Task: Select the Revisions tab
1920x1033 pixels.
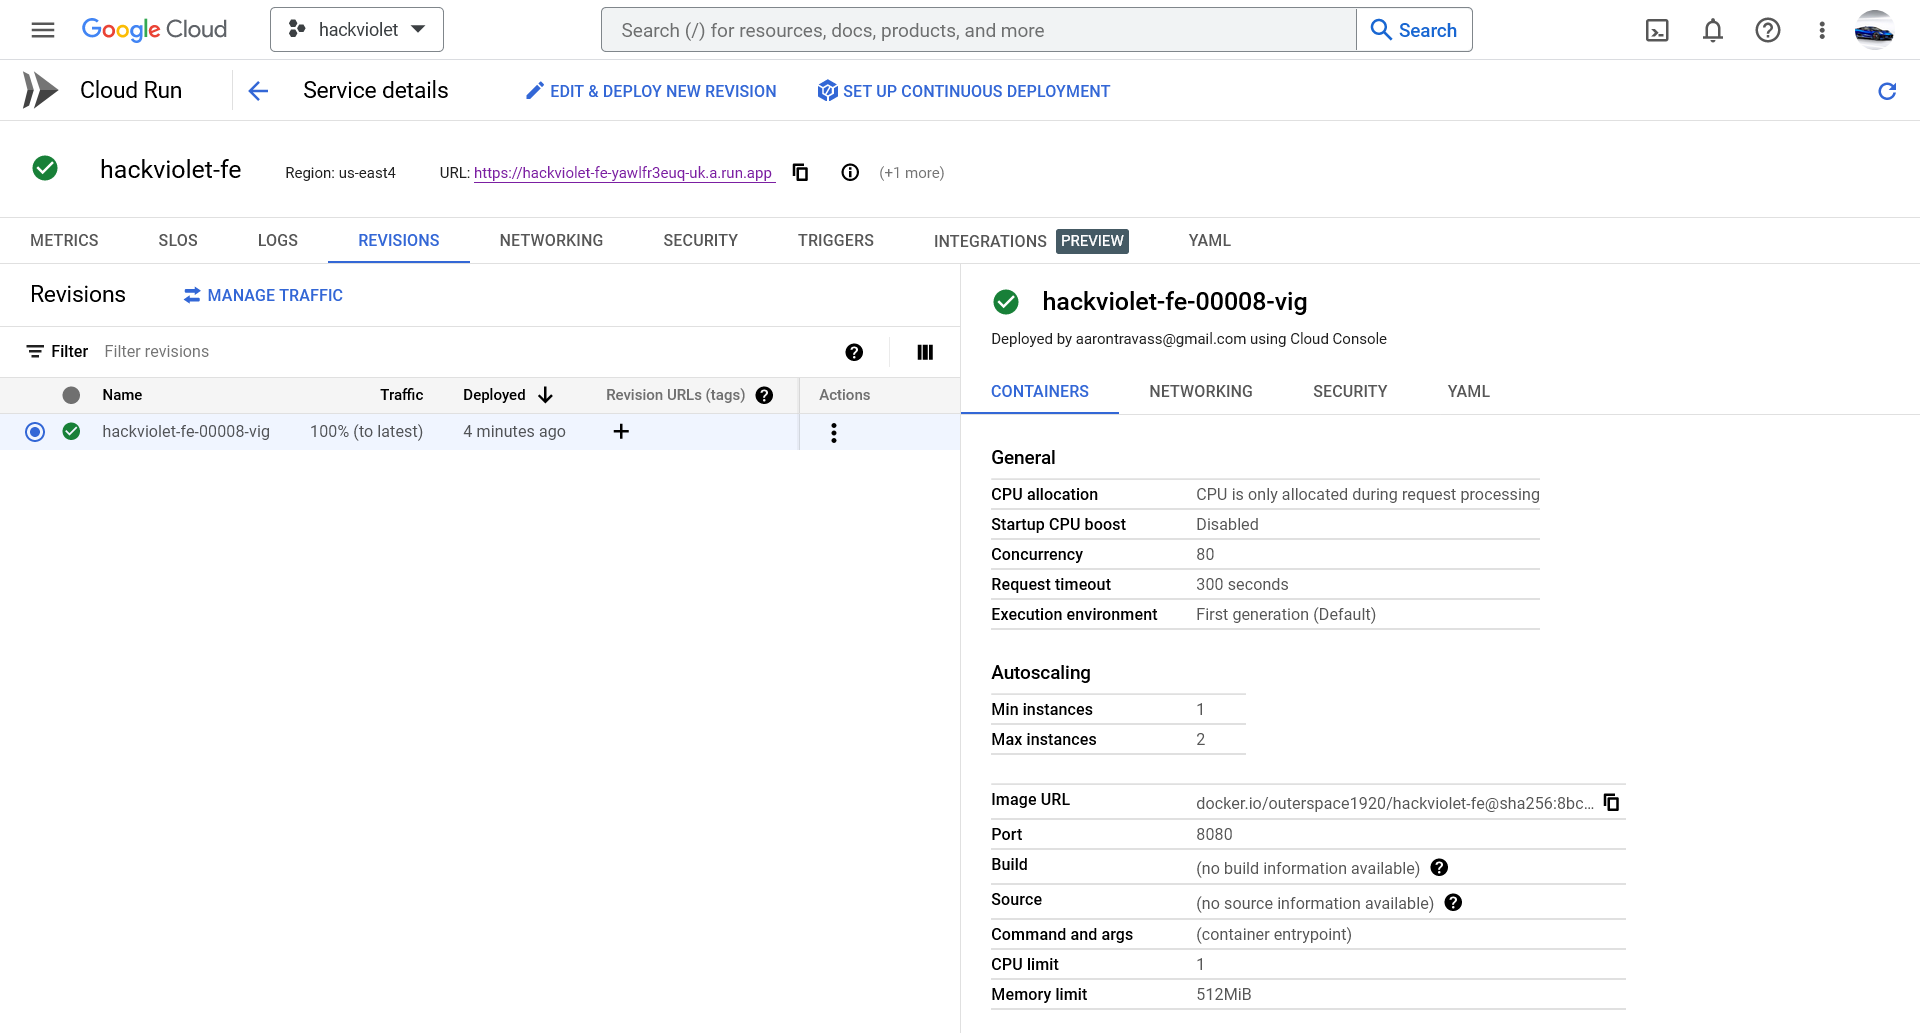Action: click(x=399, y=240)
